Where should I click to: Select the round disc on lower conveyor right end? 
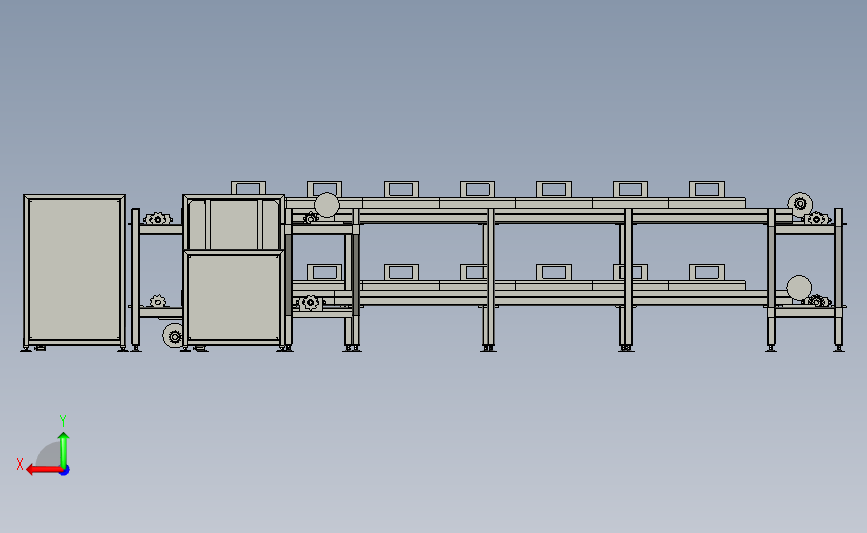point(799,288)
